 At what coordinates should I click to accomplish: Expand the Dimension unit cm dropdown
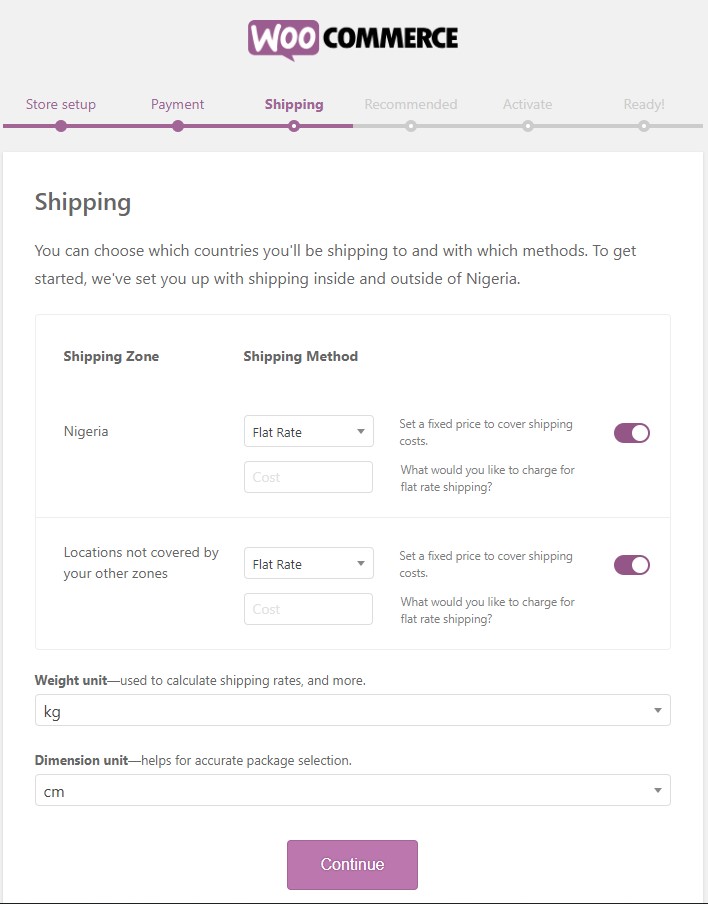[352, 790]
